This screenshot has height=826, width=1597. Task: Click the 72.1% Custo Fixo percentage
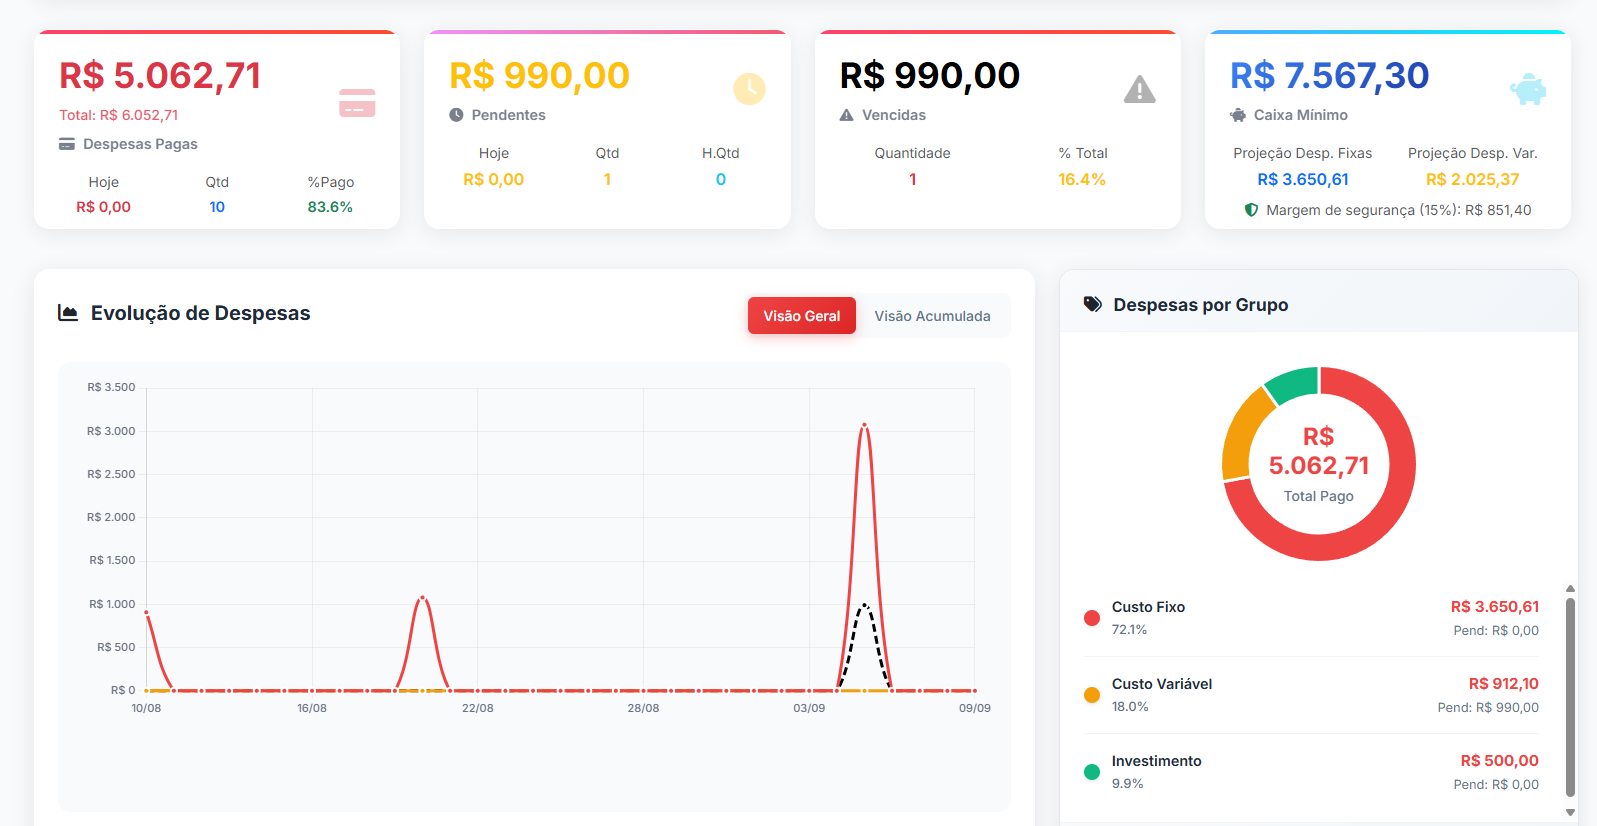(1130, 630)
